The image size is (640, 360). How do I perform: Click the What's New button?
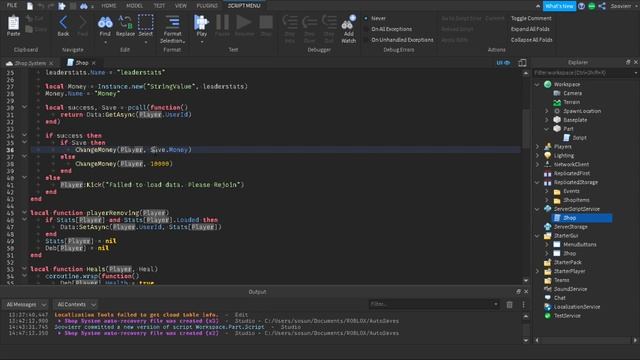click(559, 6)
